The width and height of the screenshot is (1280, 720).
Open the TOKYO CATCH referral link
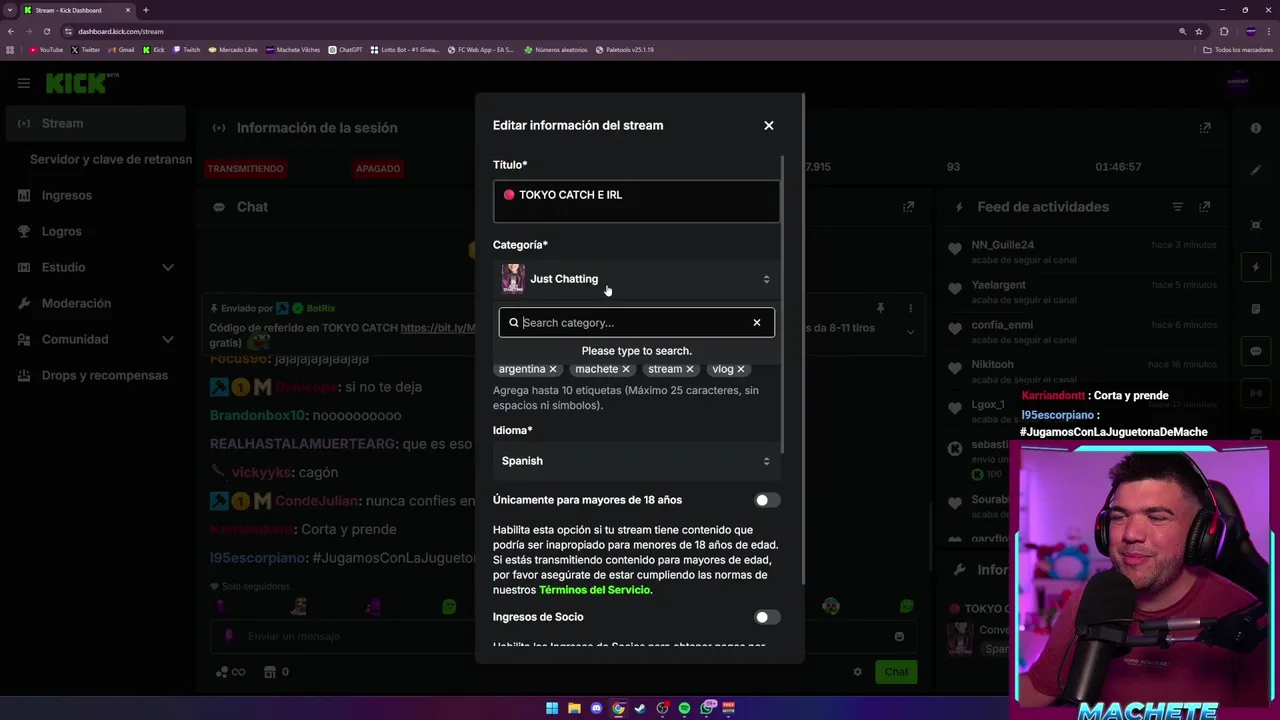pos(439,328)
